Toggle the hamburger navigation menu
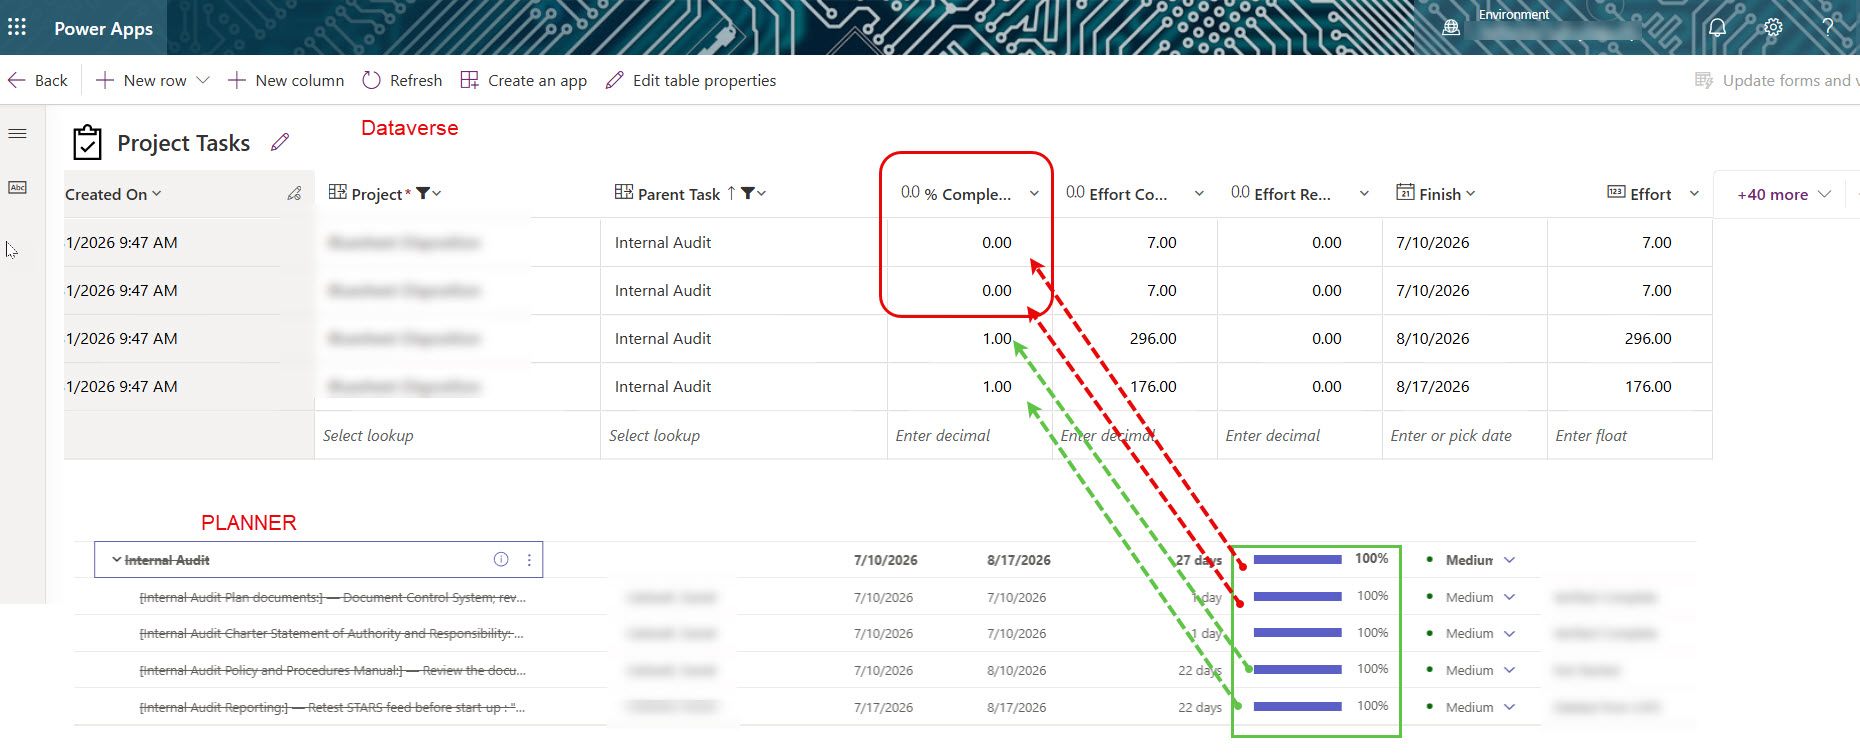Image resolution: width=1860 pixels, height=756 pixels. [17, 133]
